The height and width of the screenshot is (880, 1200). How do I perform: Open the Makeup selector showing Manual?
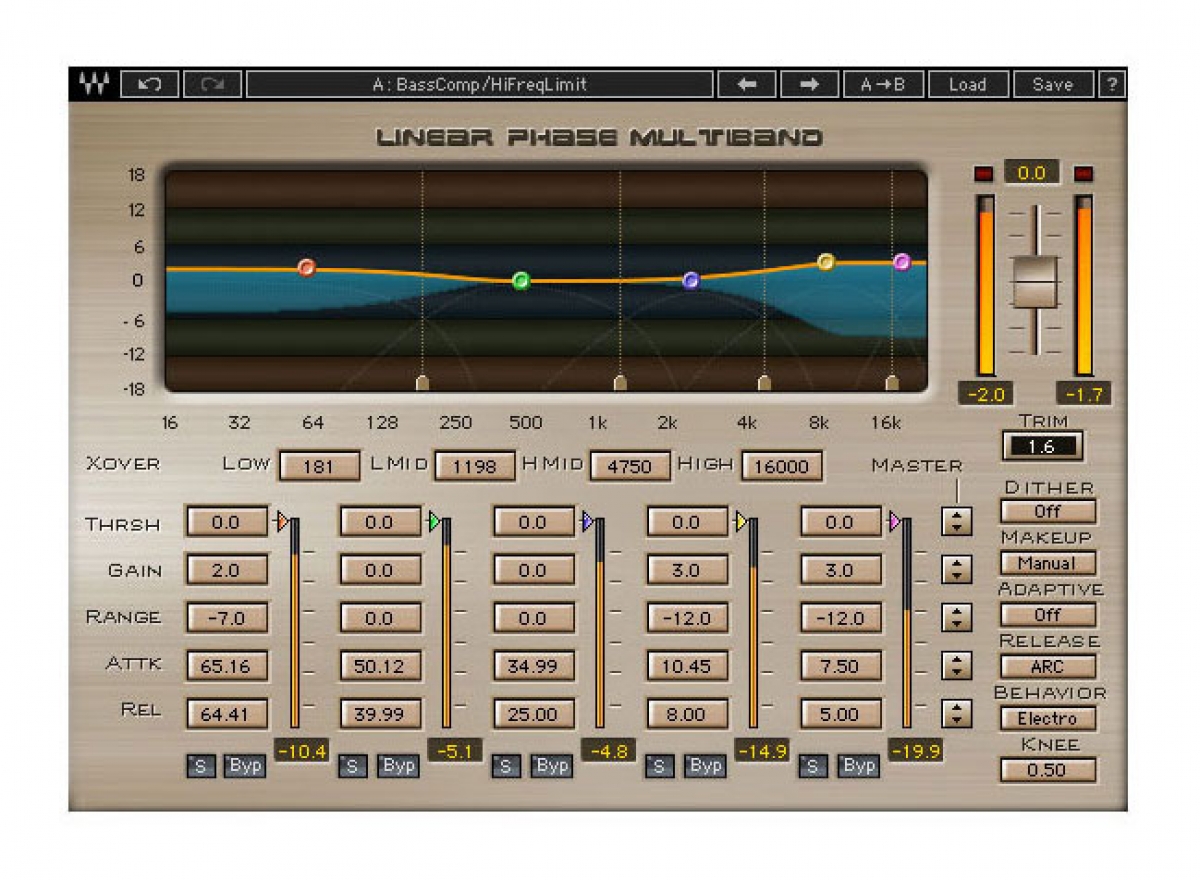[1048, 563]
